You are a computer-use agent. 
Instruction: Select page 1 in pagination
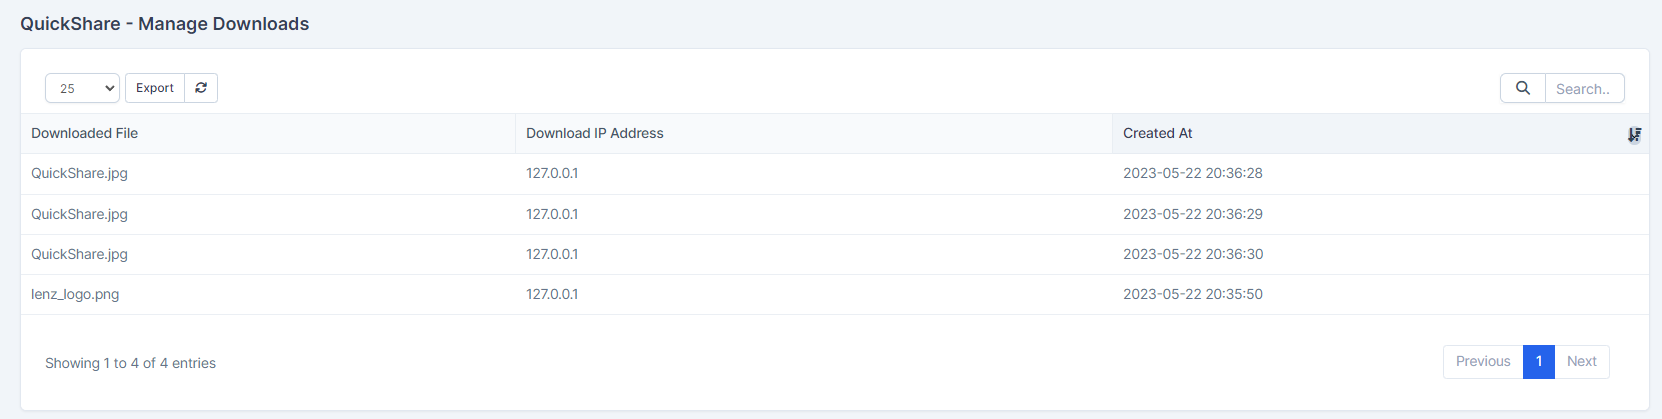[x=1538, y=361]
